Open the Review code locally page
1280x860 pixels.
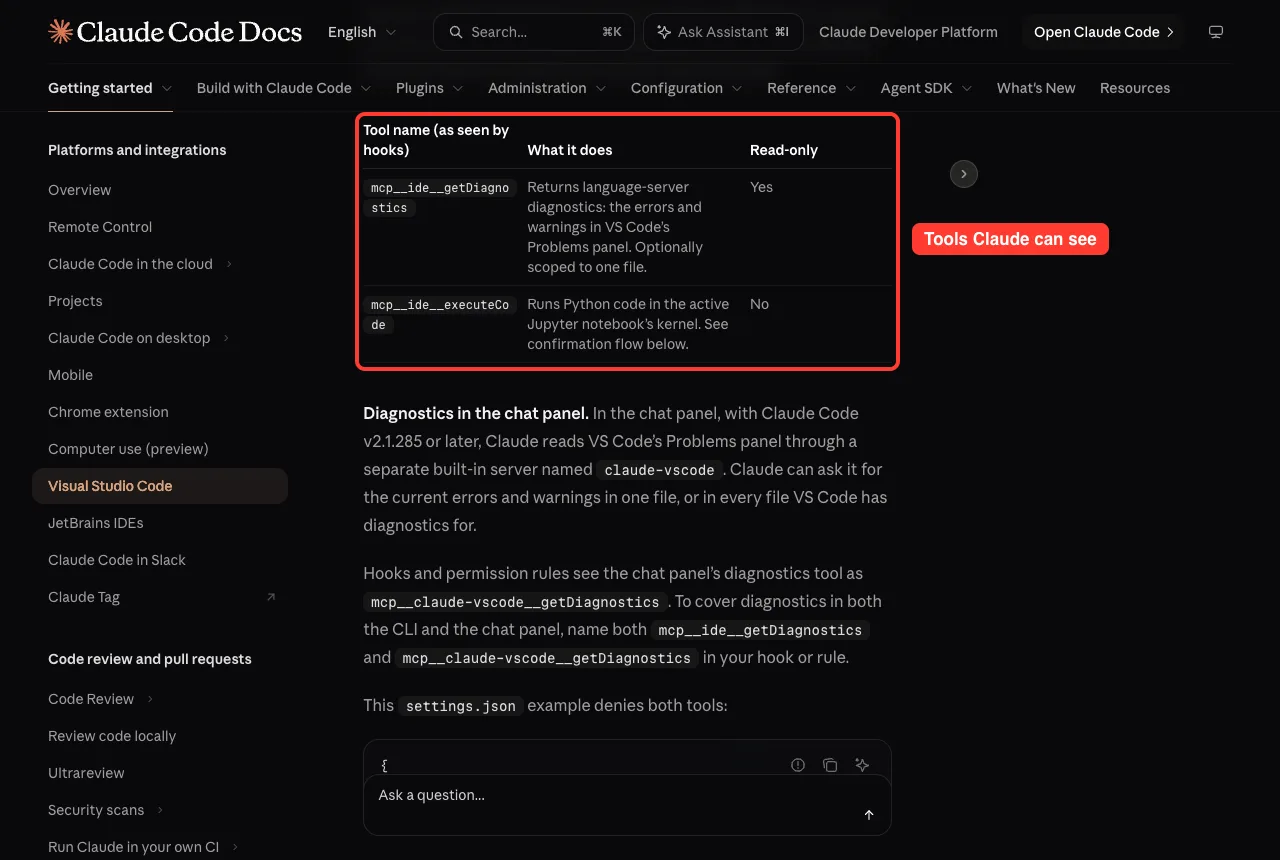click(112, 736)
